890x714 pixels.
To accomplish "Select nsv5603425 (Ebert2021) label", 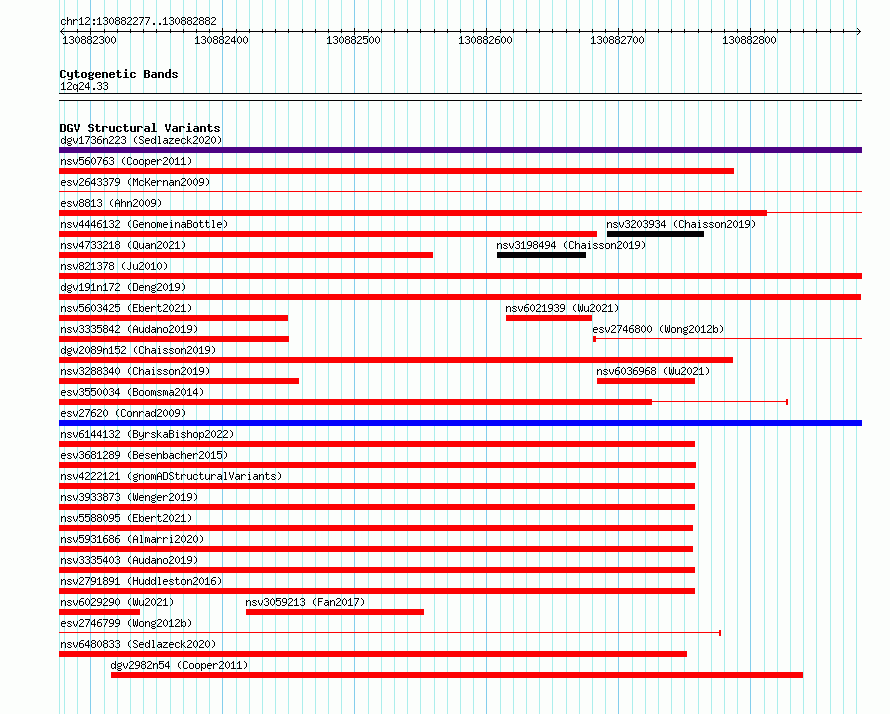I will (126, 308).
